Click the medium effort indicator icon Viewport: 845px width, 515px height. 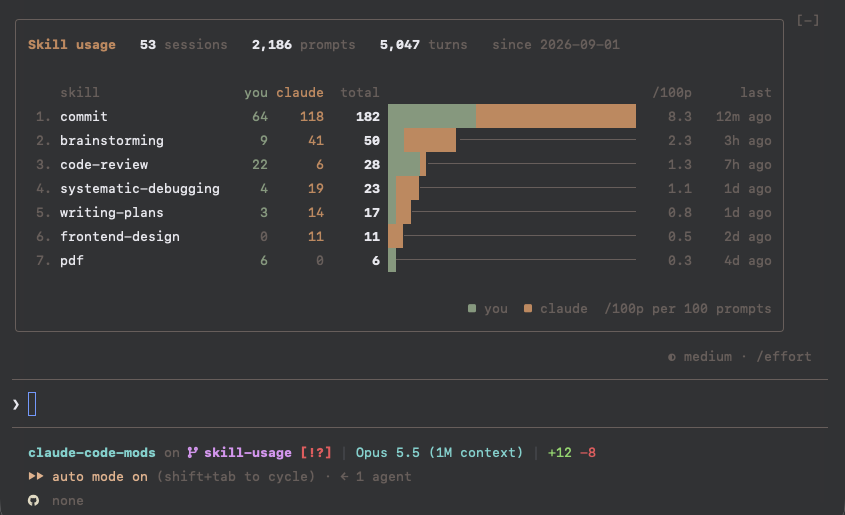[671, 357]
